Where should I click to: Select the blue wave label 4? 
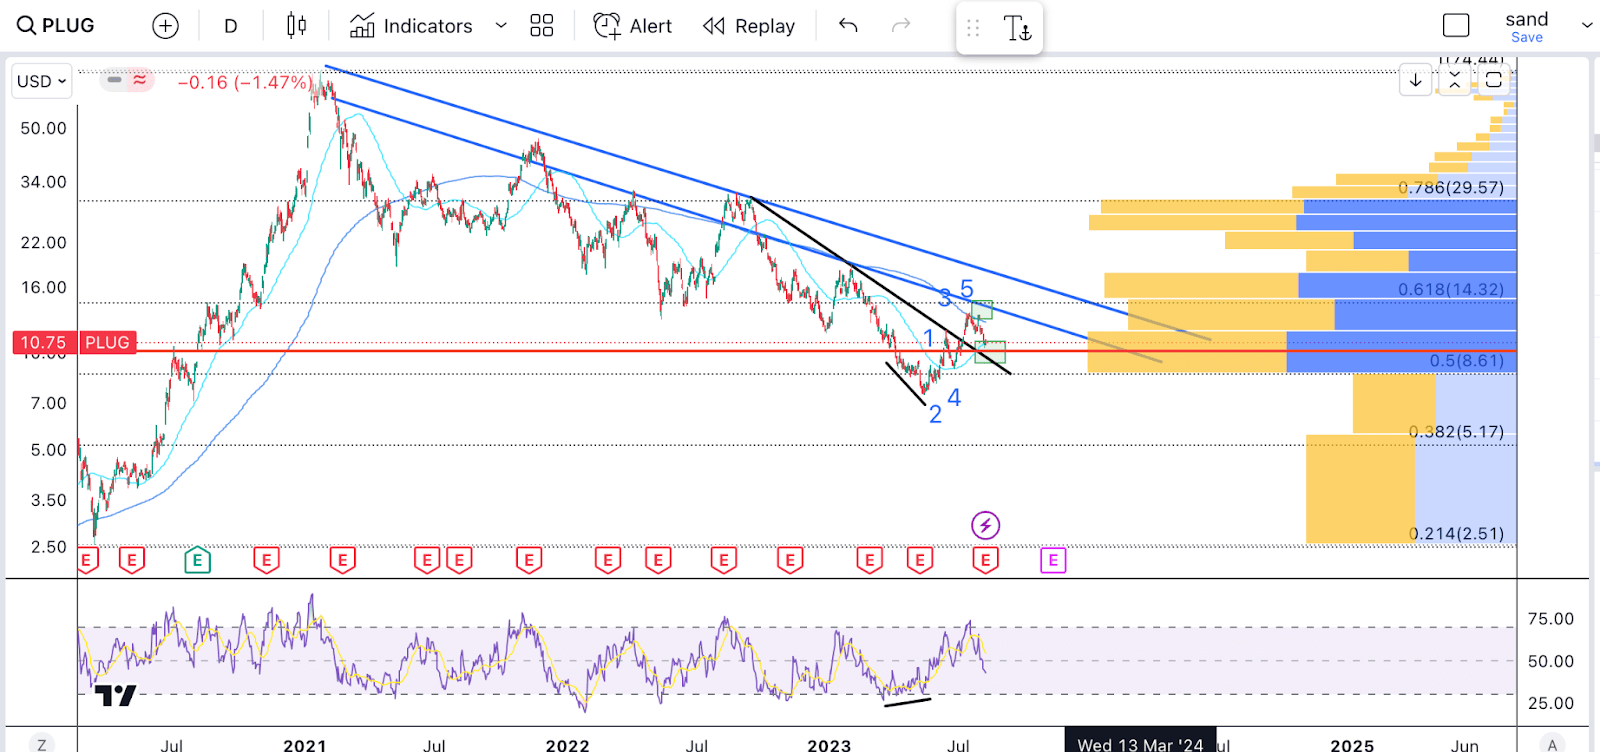[x=954, y=398]
